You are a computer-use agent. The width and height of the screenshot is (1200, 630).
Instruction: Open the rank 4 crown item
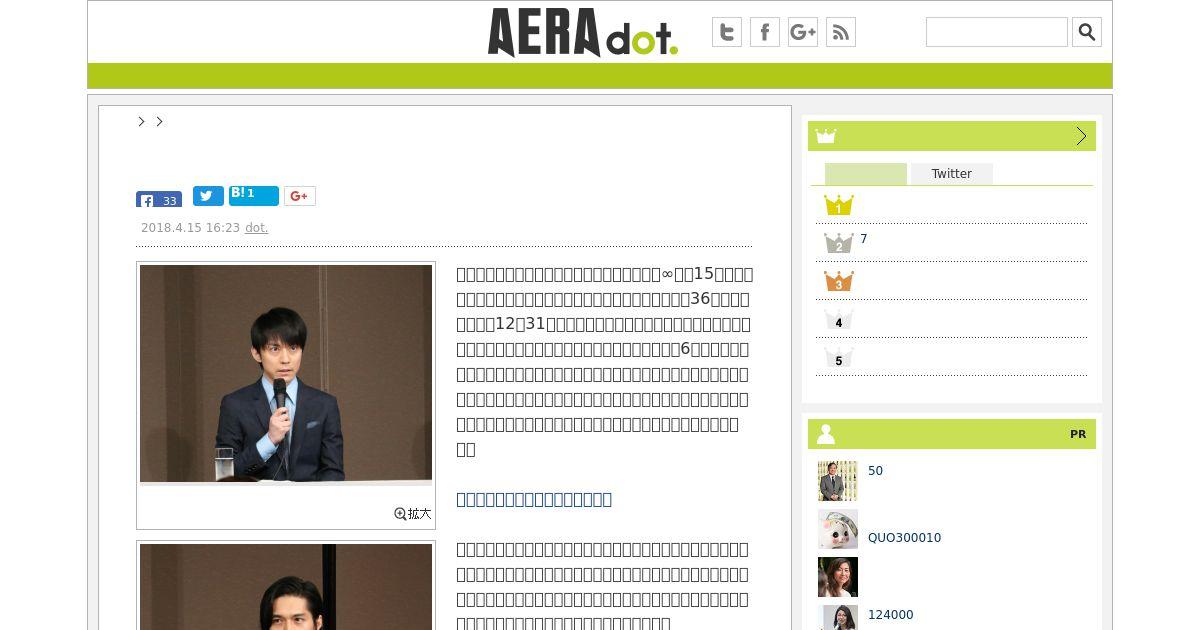838,319
